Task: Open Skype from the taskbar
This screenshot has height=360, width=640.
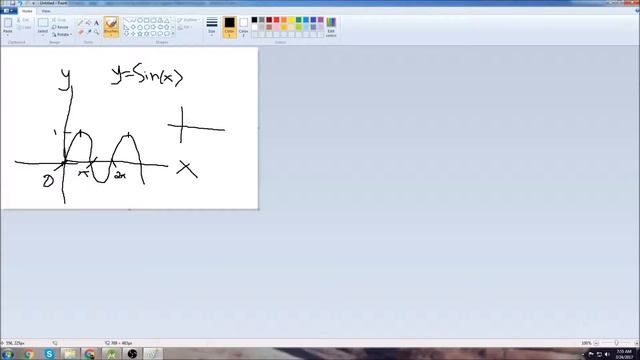Action: pyautogui.click(x=49, y=354)
